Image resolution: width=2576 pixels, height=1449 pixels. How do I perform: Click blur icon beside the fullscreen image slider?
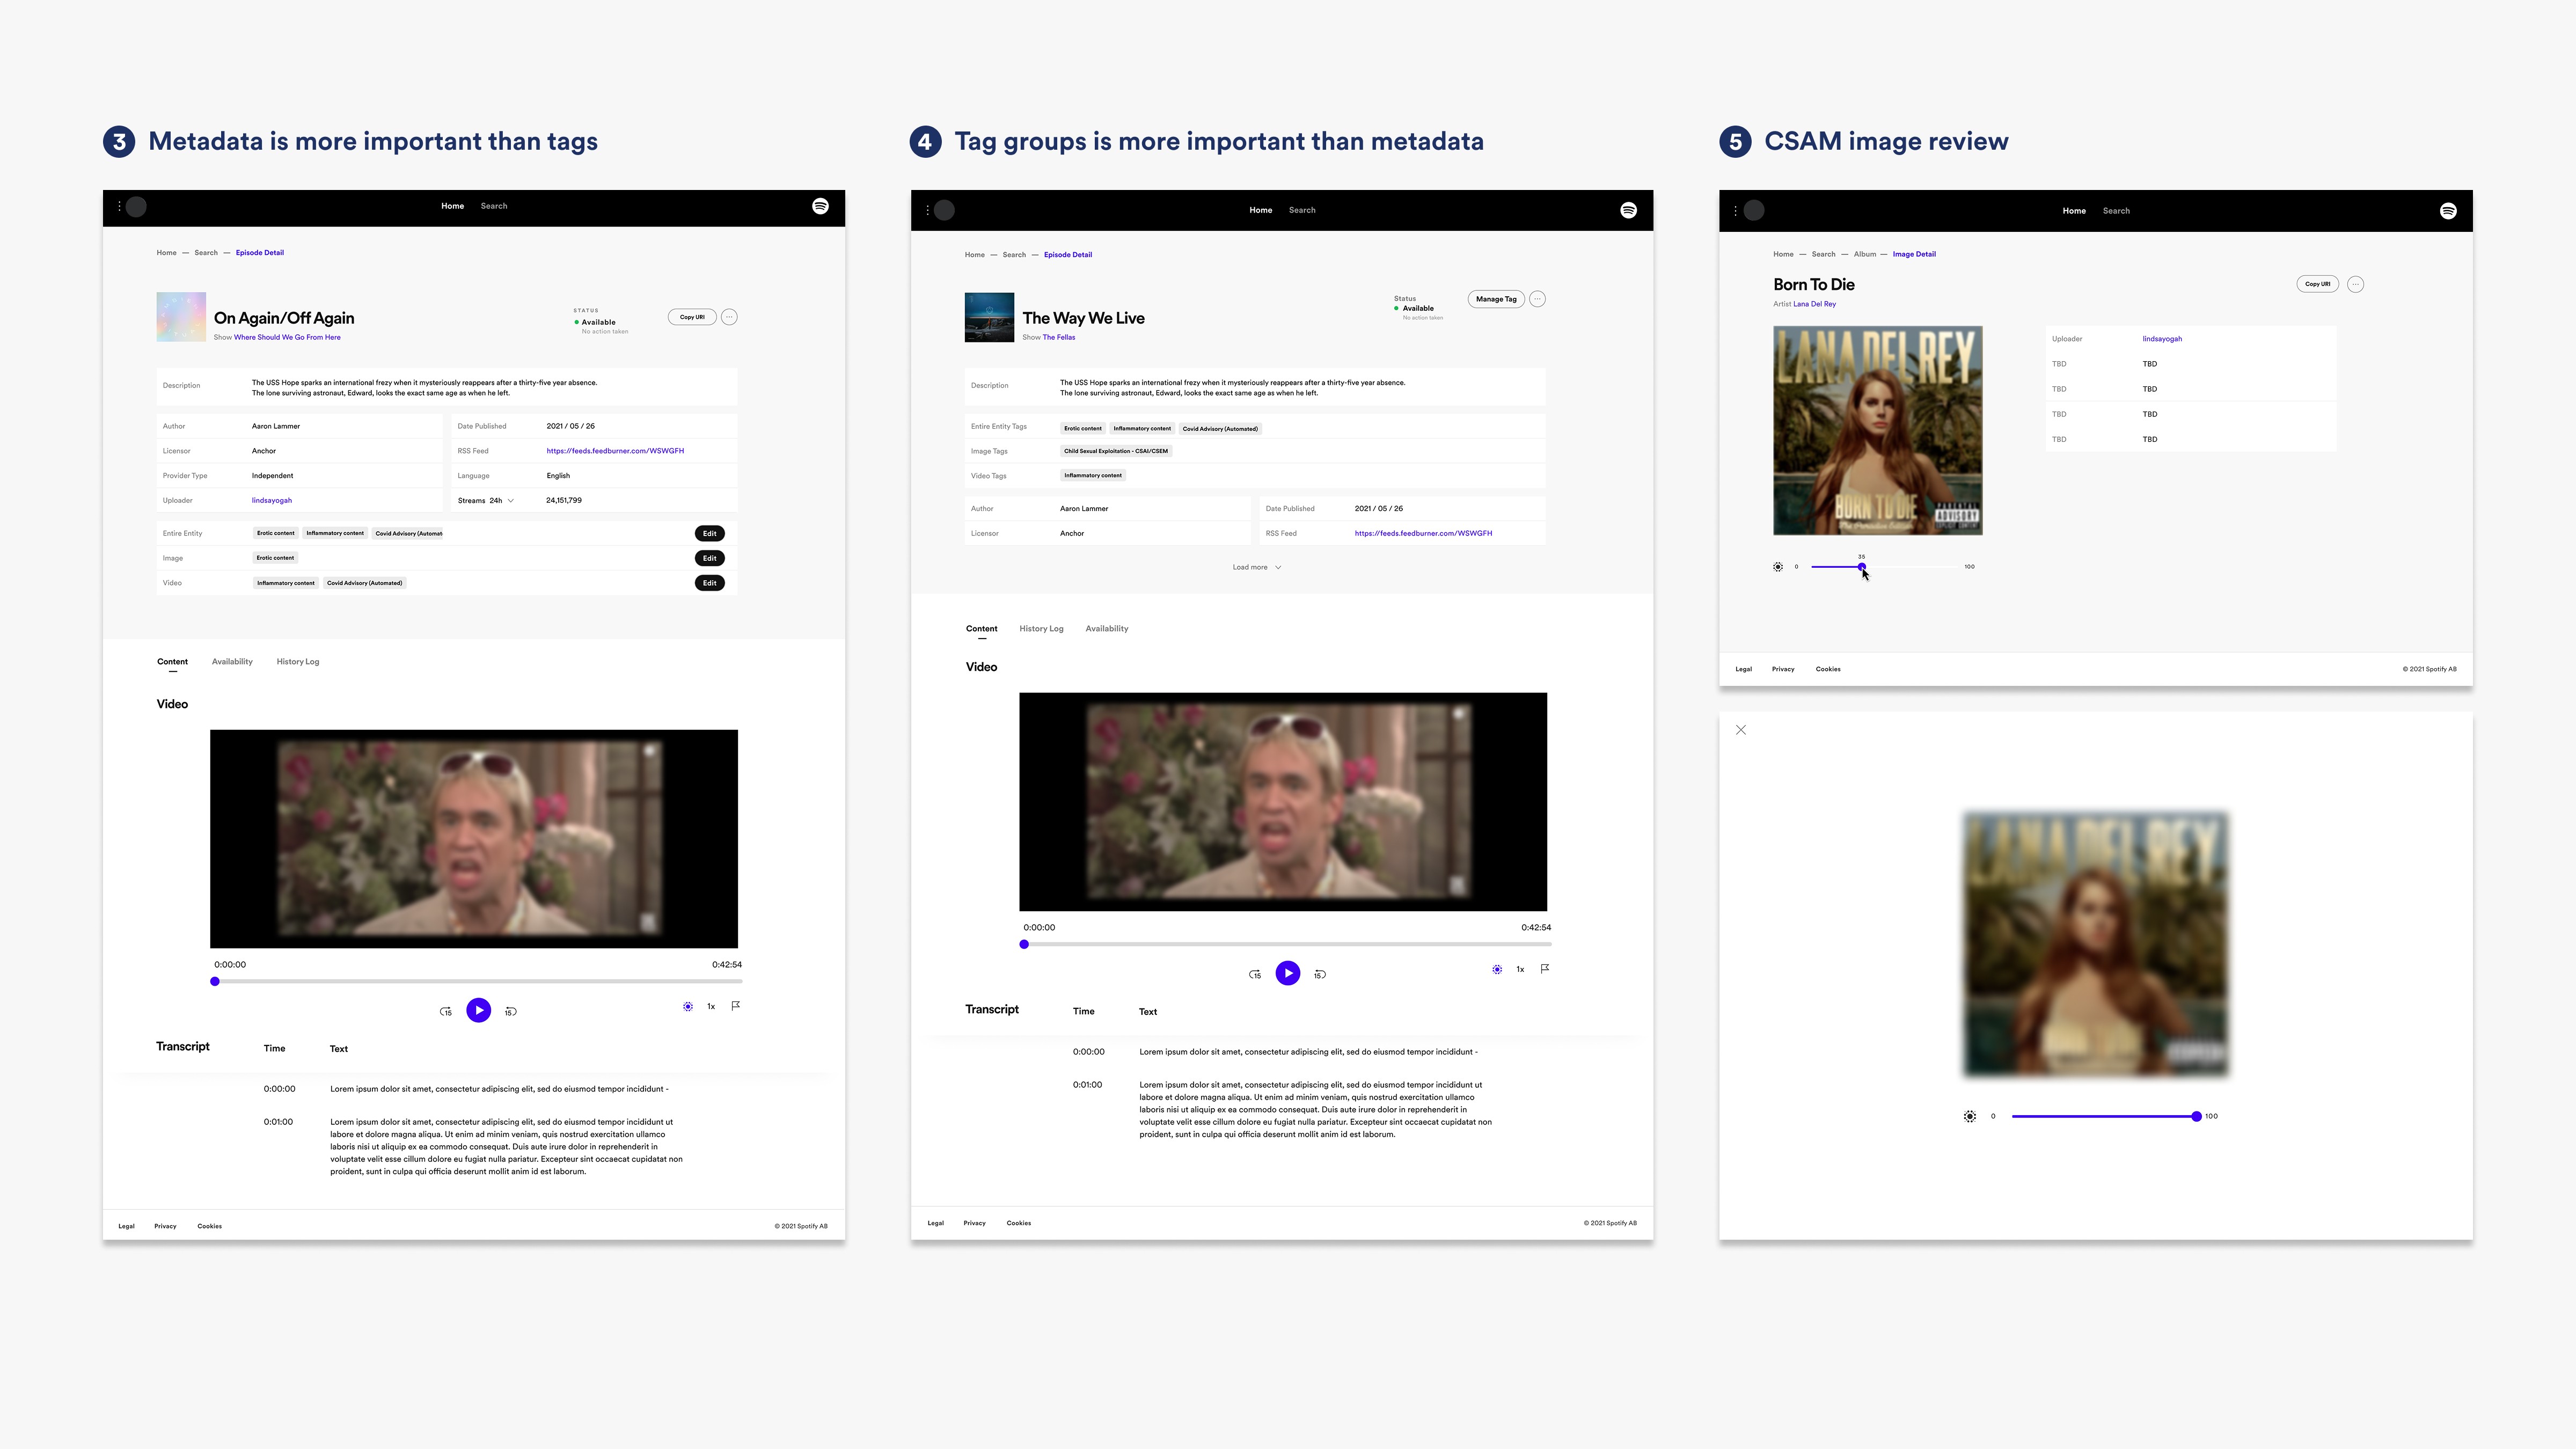coord(1969,1116)
